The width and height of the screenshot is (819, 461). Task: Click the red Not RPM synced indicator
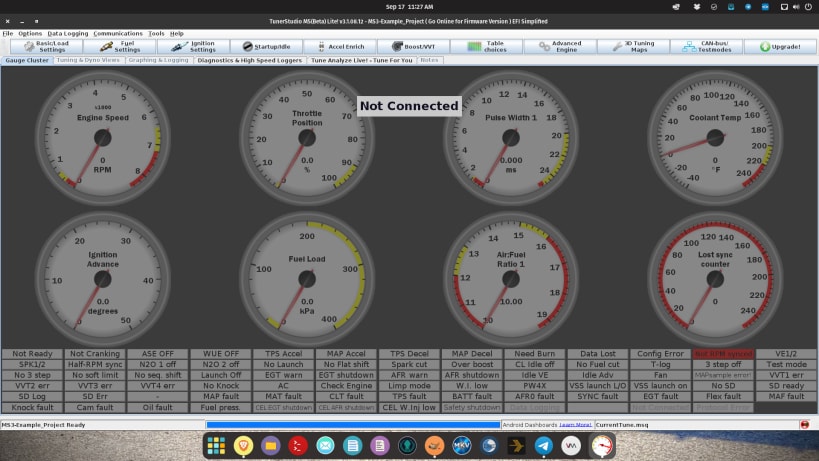click(723, 354)
